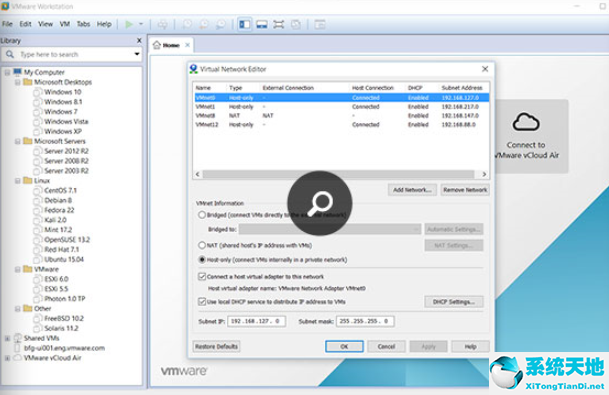Collapse the Microsoft Servers folder
This screenshot has height=395, width=609.
click(17, 141)
